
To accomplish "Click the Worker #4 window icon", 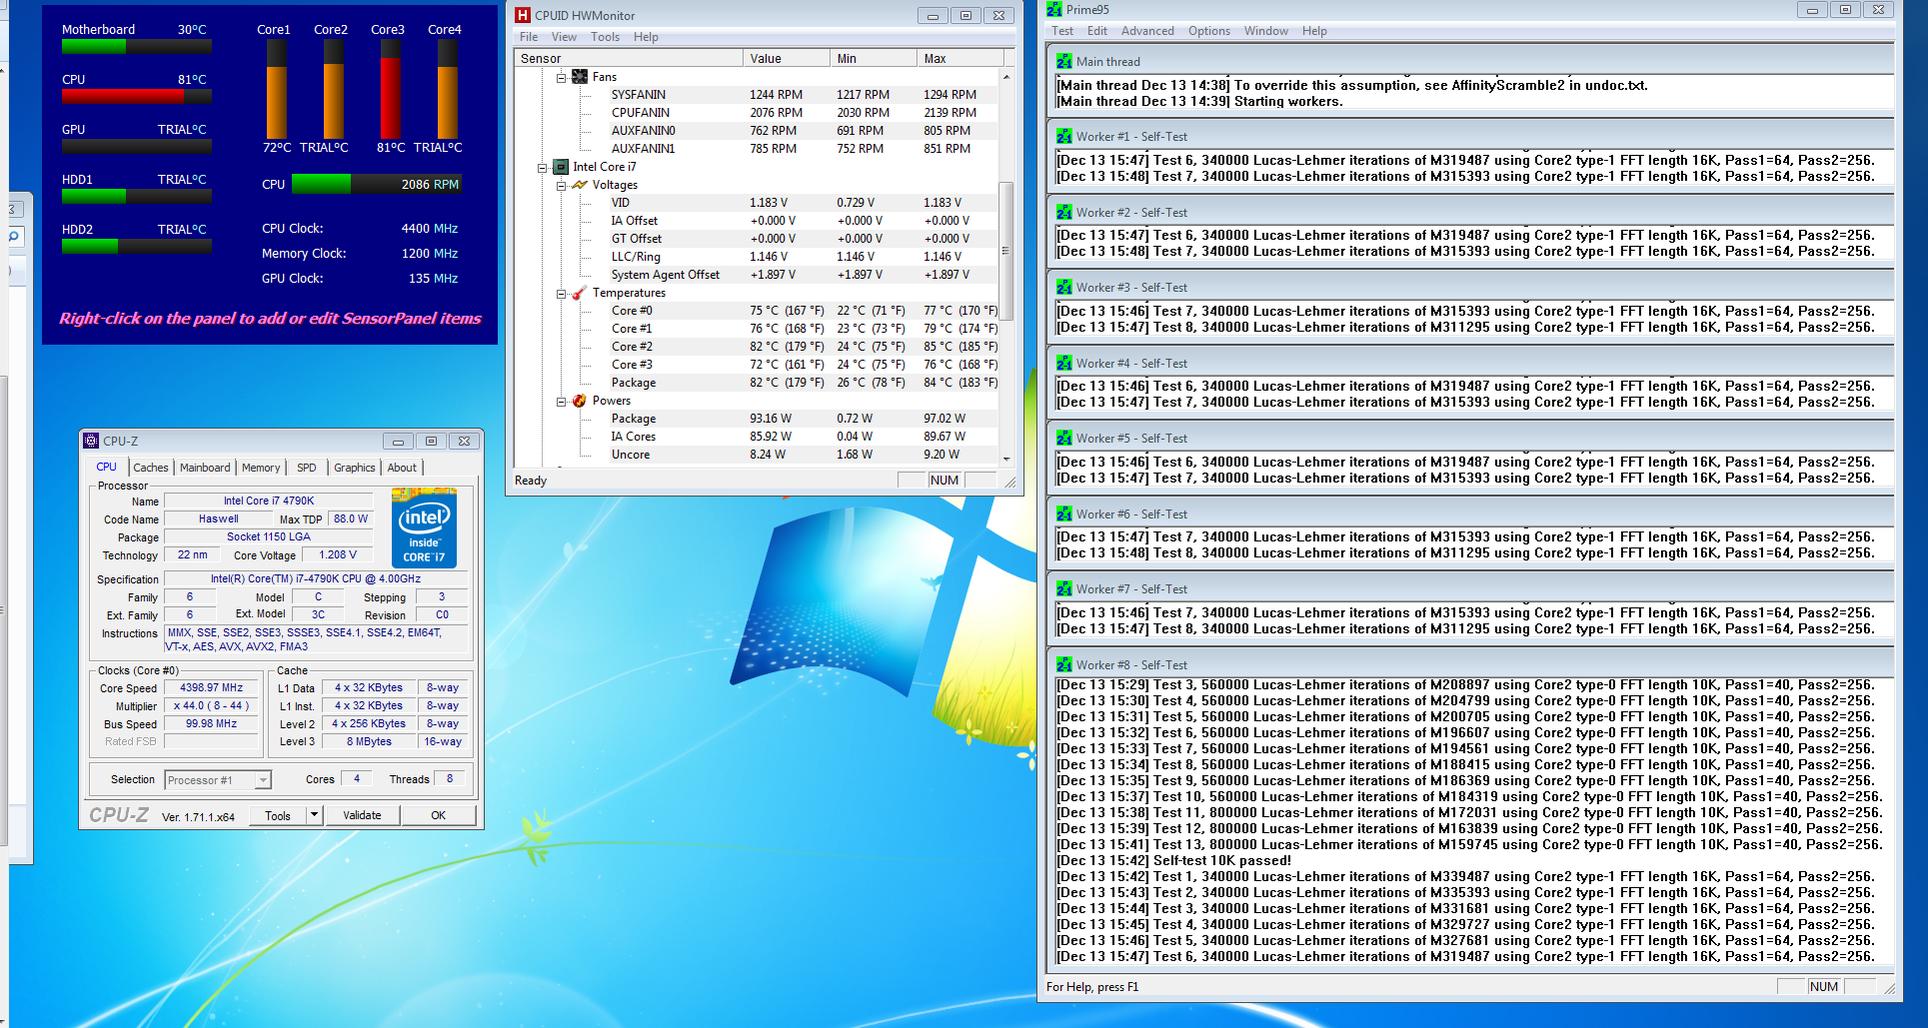I will (x=1064, y=363).
